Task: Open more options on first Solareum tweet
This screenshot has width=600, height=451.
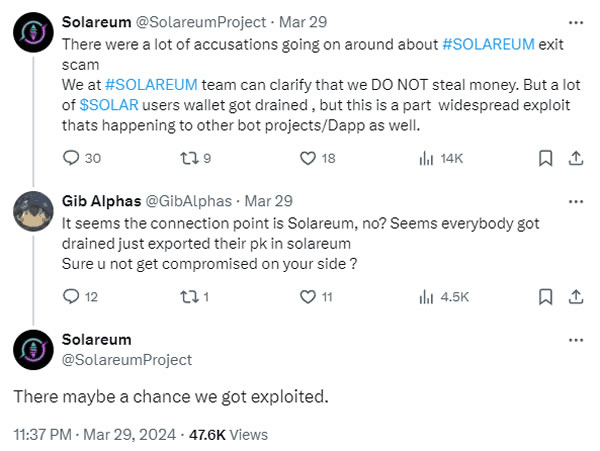Action: click(x=575, y=21)
